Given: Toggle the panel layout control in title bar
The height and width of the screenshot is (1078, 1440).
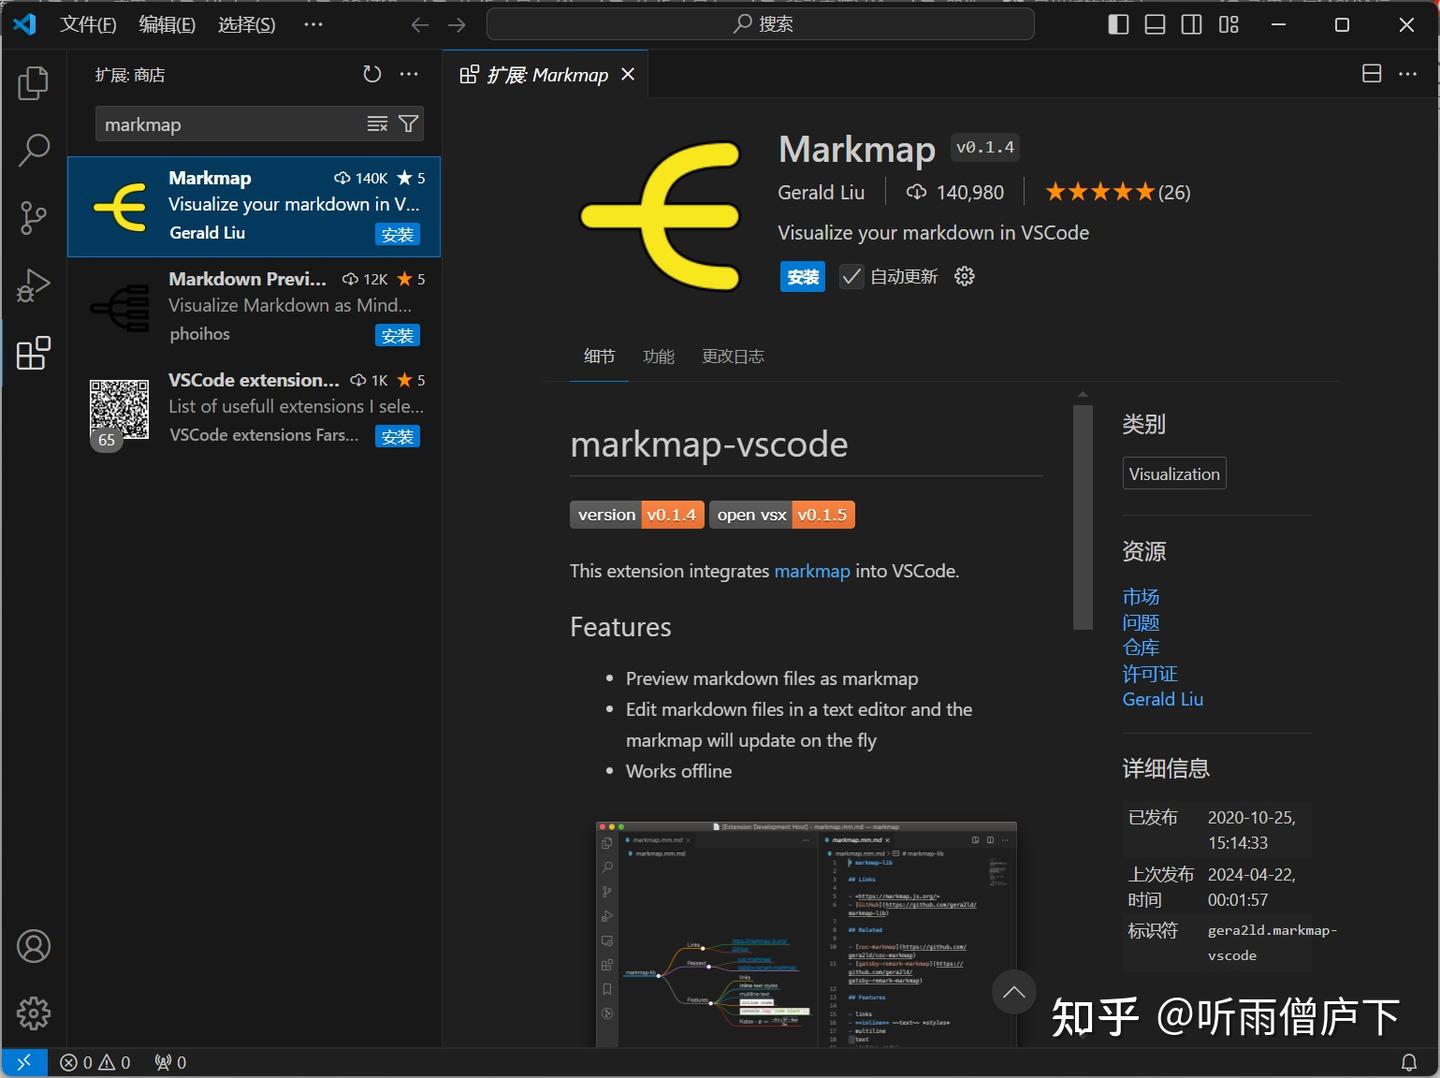Looking at the screenshot, I should pos(1154,24).
